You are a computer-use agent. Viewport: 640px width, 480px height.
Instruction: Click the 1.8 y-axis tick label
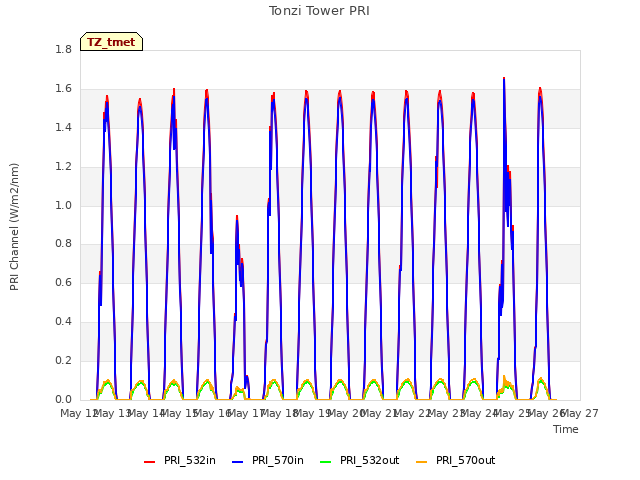(x=64, y=50)
